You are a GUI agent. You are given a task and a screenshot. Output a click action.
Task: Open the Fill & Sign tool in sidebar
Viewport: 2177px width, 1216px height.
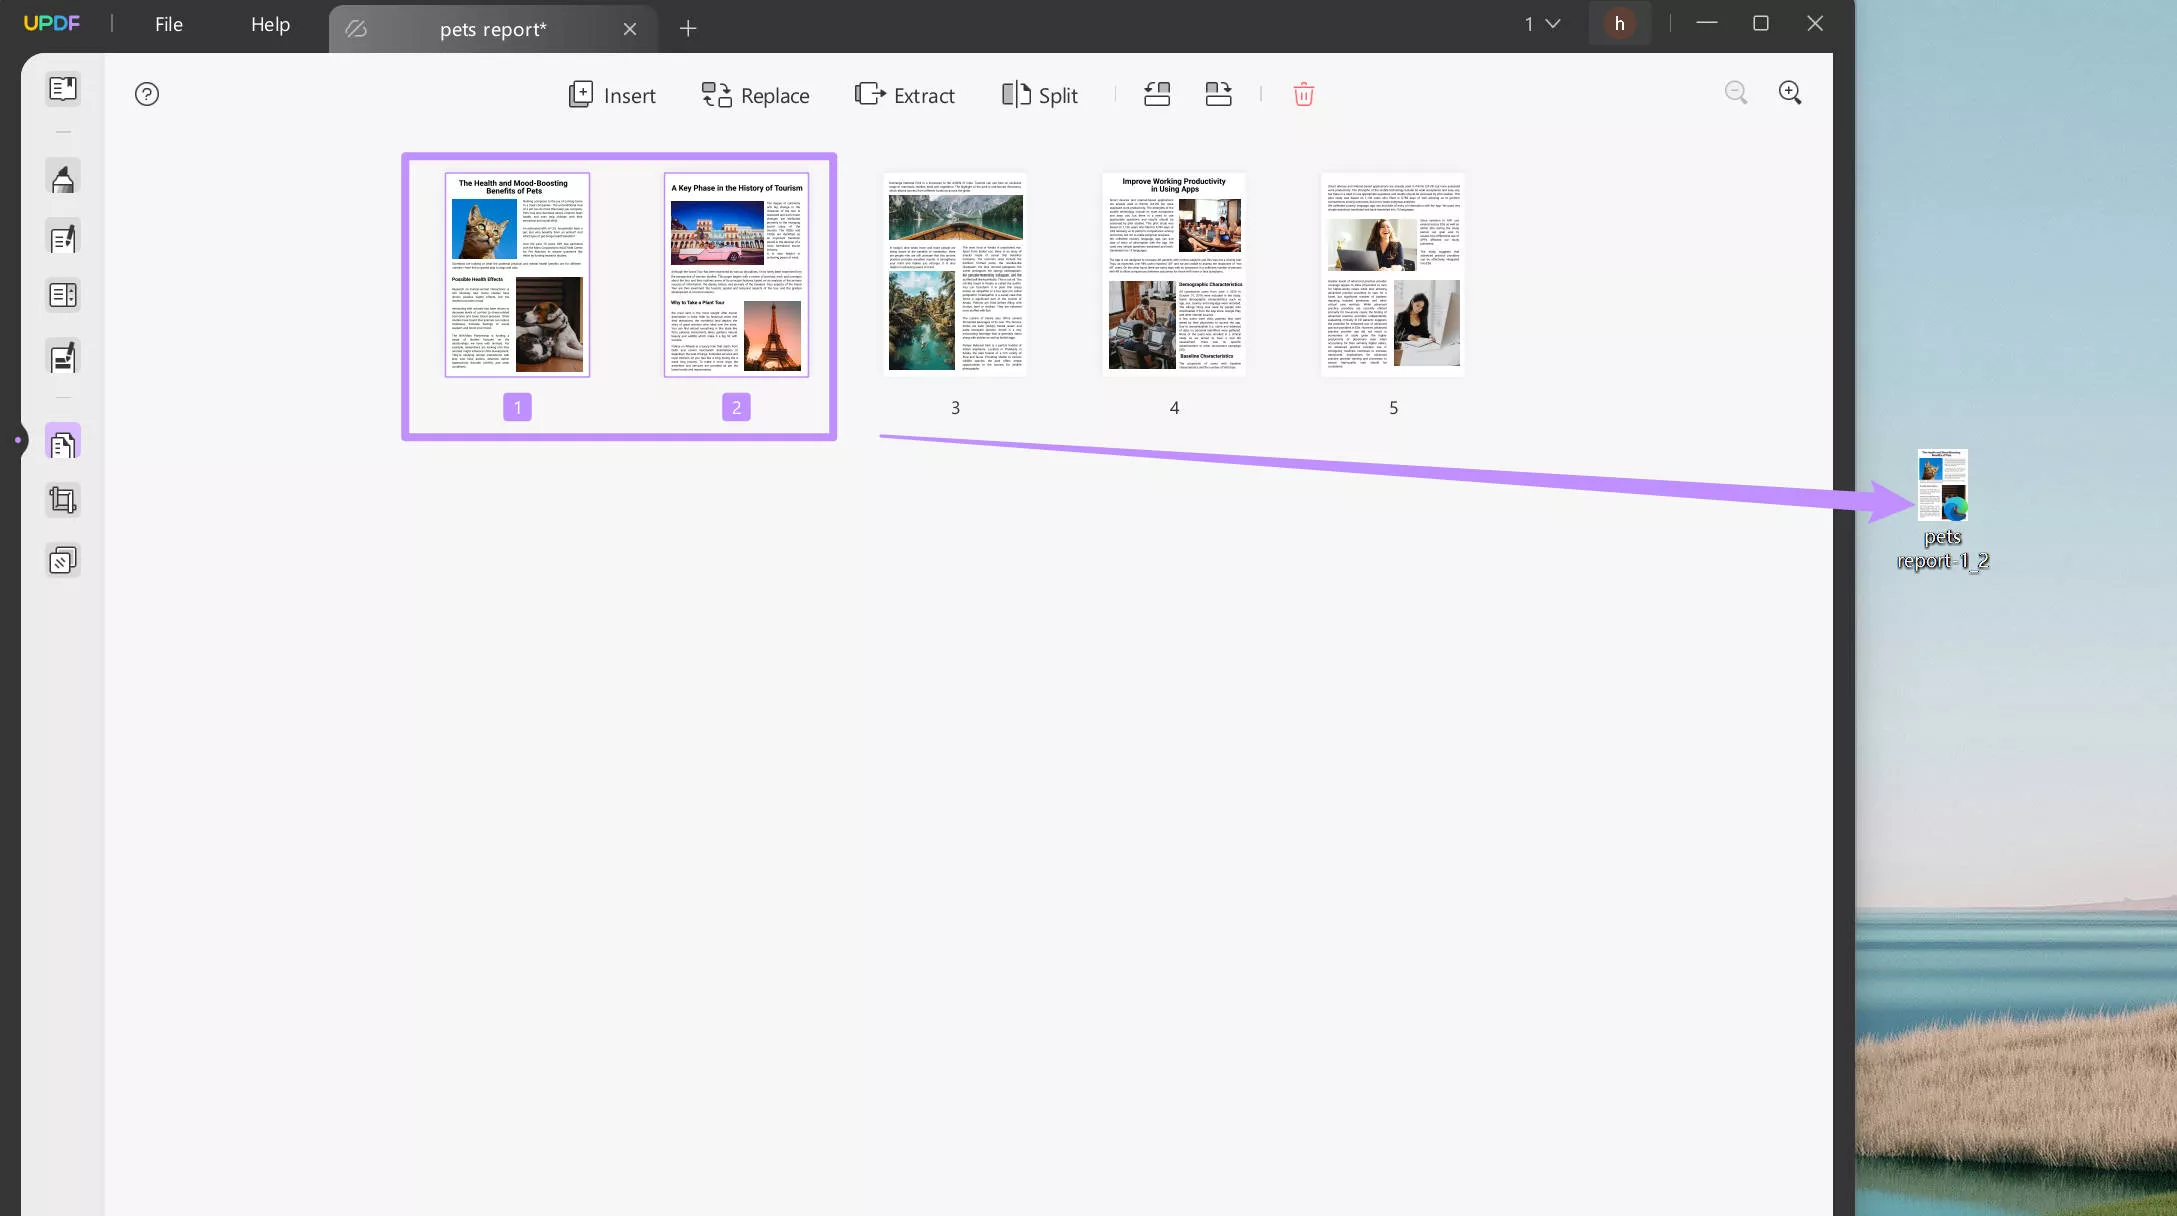pyautogui.click(x=63, y=358)
